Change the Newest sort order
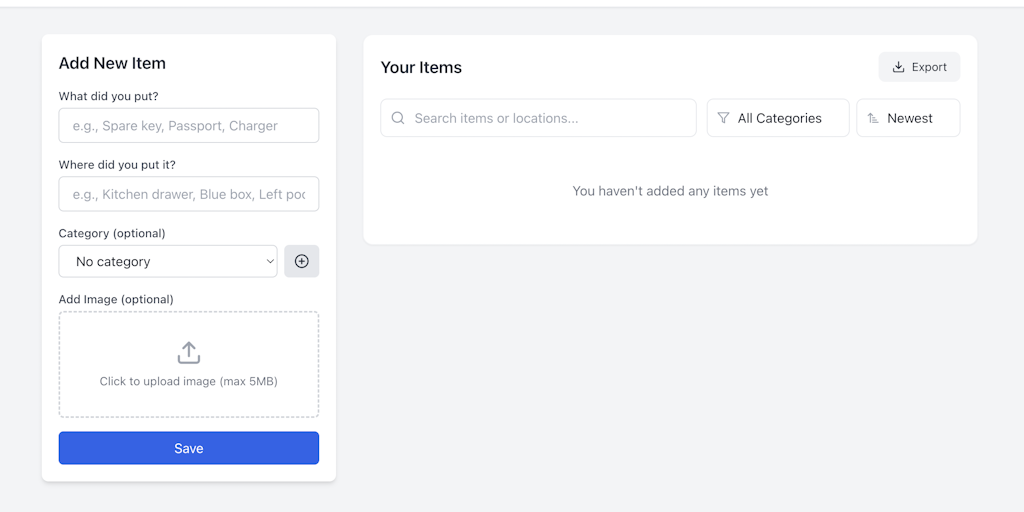1024x512 pixels. (910, 118)
